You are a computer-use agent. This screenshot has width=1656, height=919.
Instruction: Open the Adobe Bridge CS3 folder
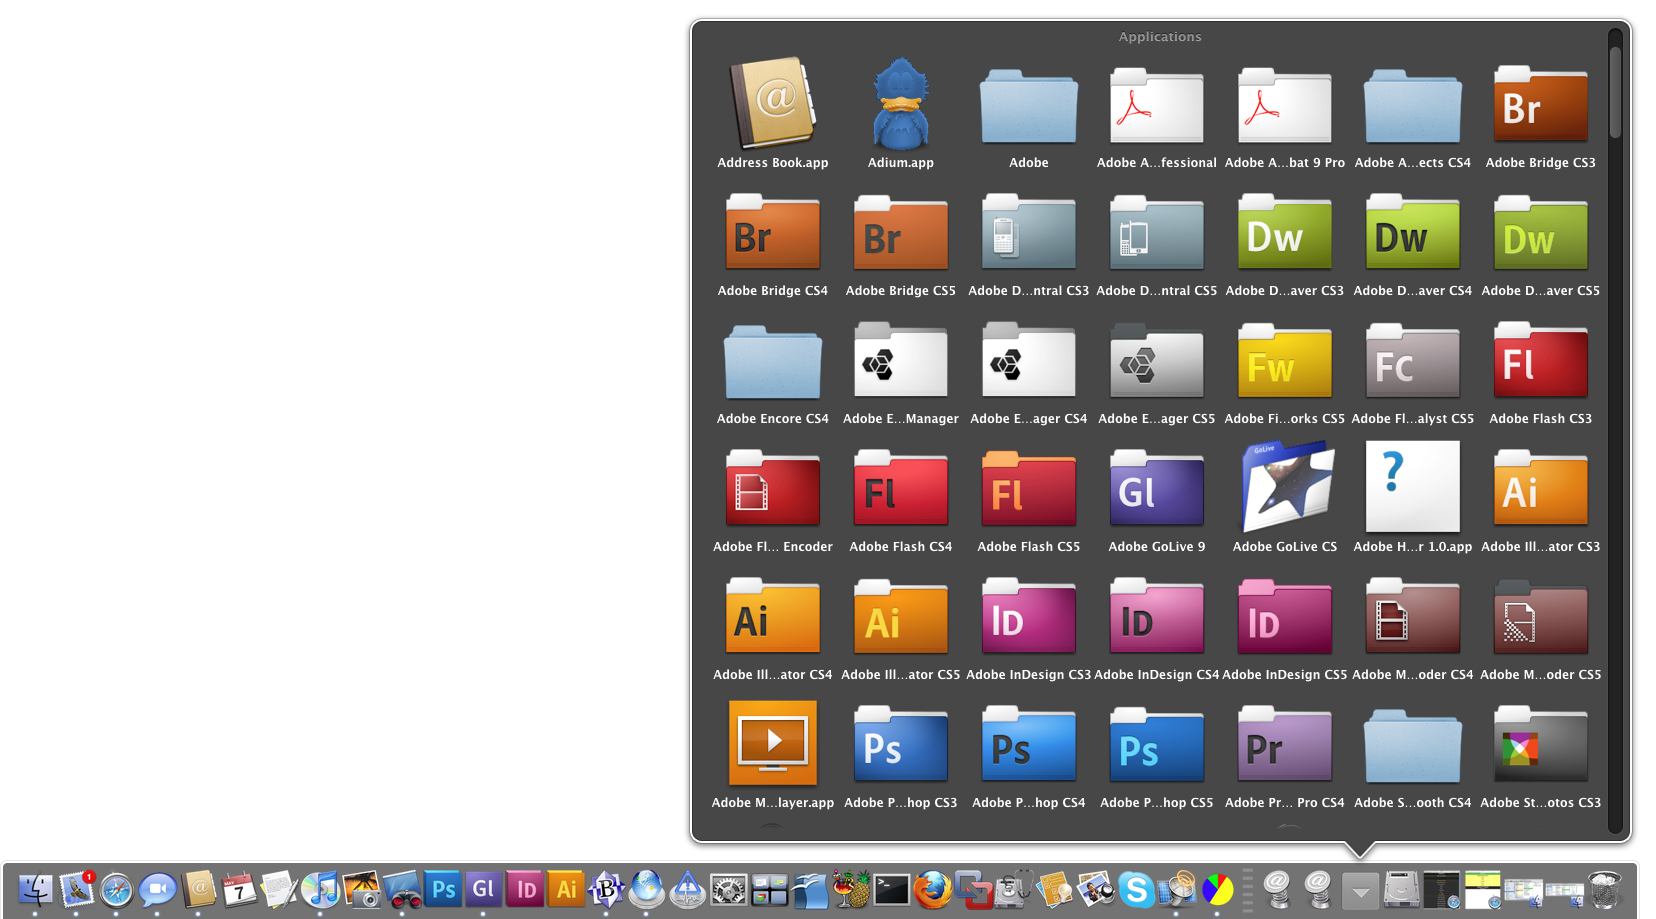pos(1540,105)
